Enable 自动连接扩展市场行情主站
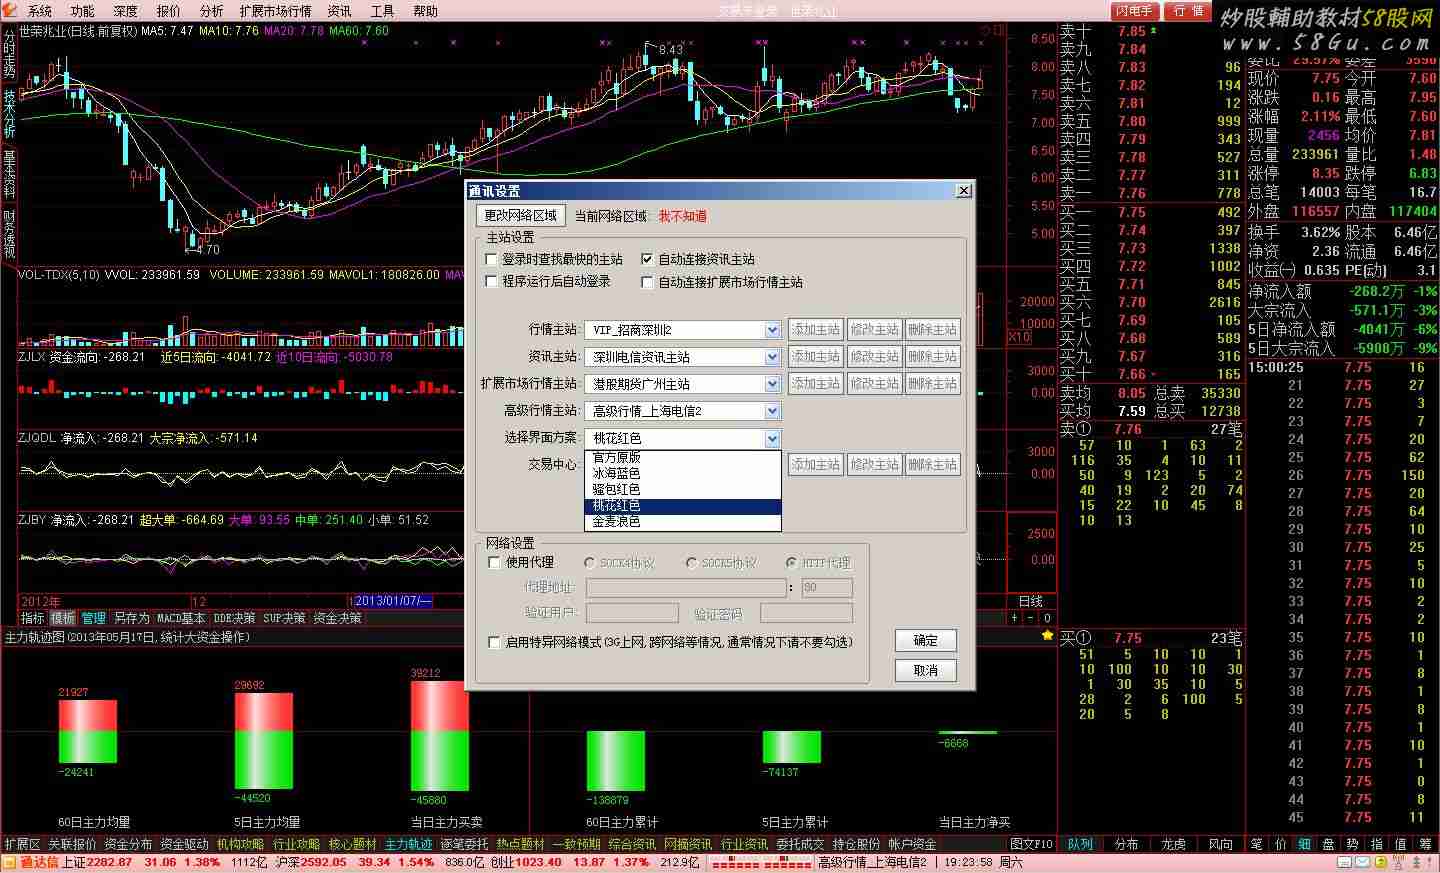The height and width of the screenshot is (873, 1440). click(647, 282)
